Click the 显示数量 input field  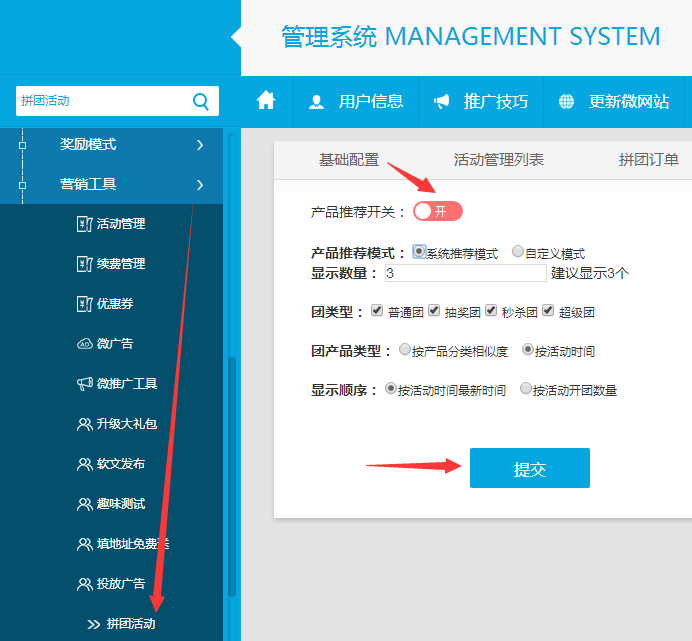tap(465, 273)
